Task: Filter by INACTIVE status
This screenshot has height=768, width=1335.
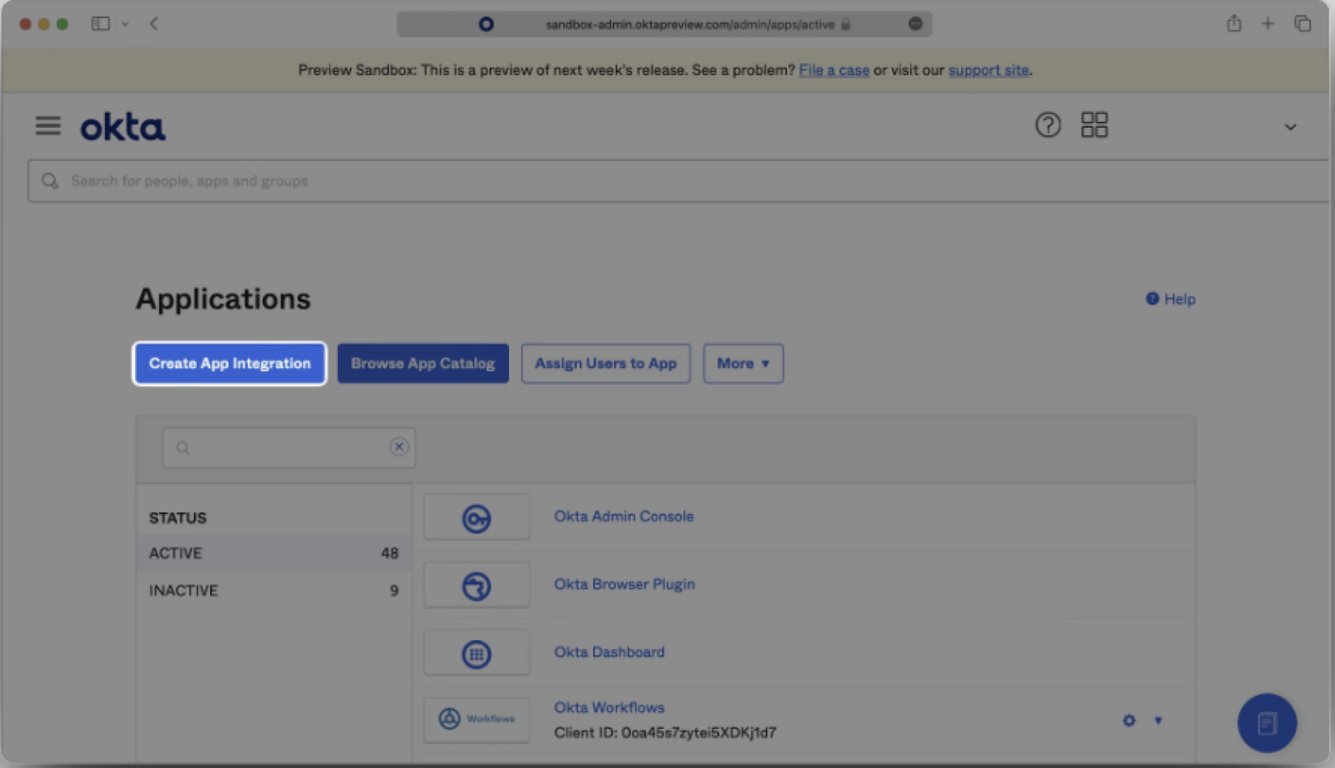Action: [274, 590]
